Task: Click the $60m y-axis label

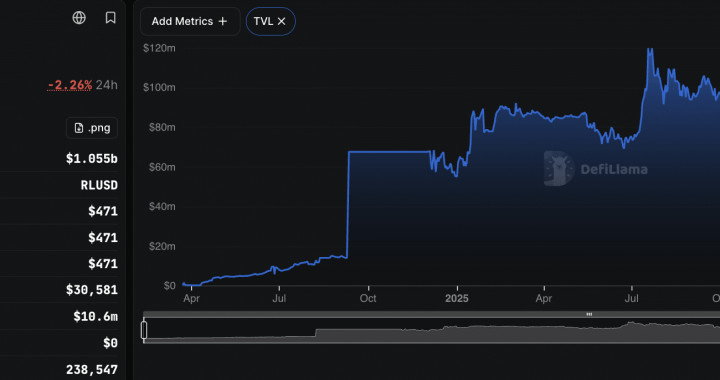Action: [162, 167]
